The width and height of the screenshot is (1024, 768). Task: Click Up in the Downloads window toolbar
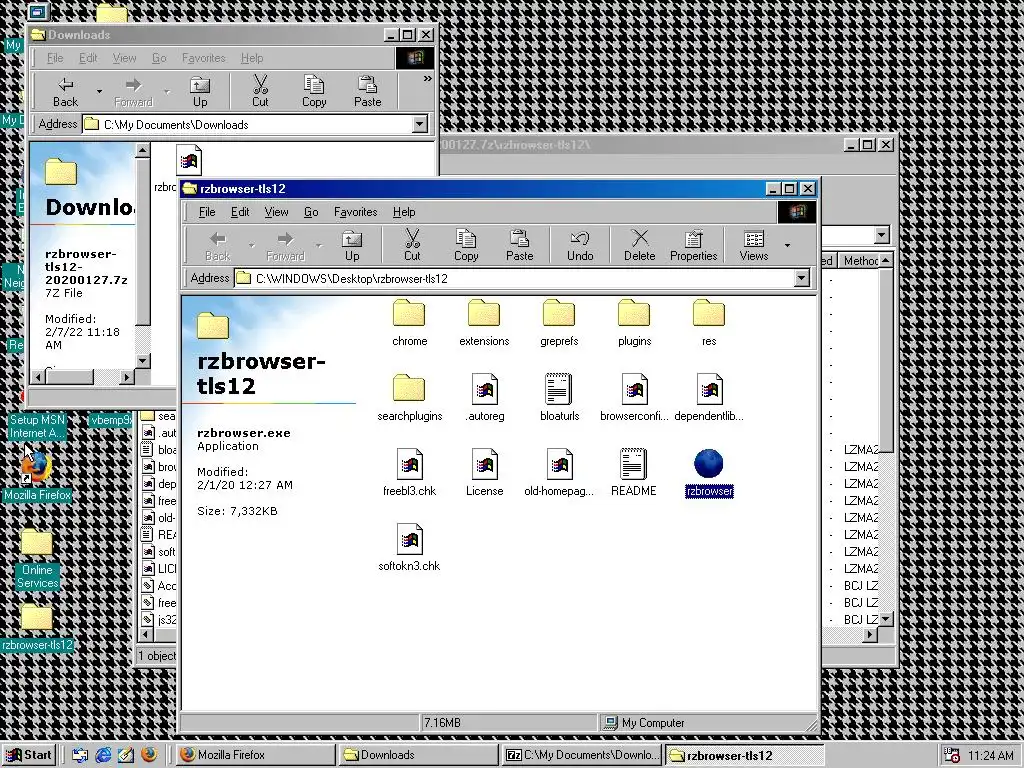(x=200, y=91)
